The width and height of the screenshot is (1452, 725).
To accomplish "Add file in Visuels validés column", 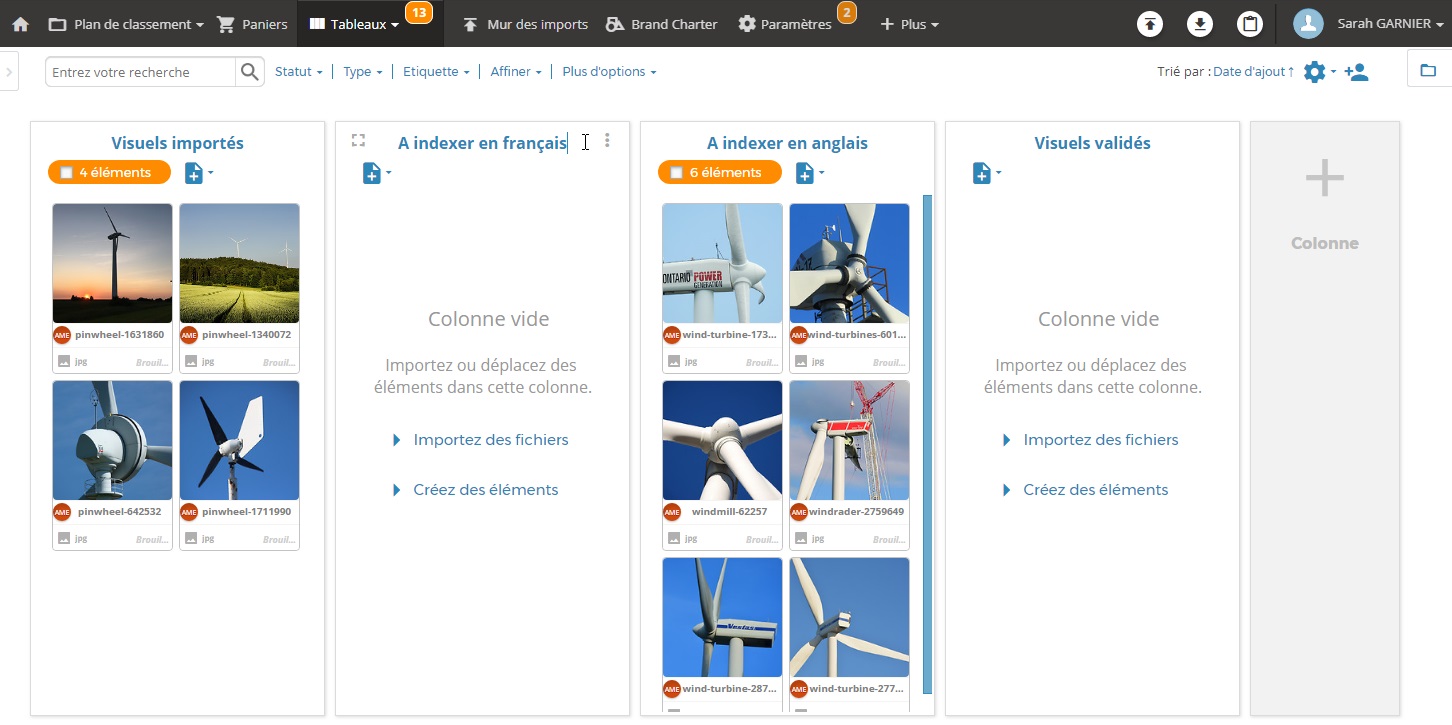I will coord(986,173).
